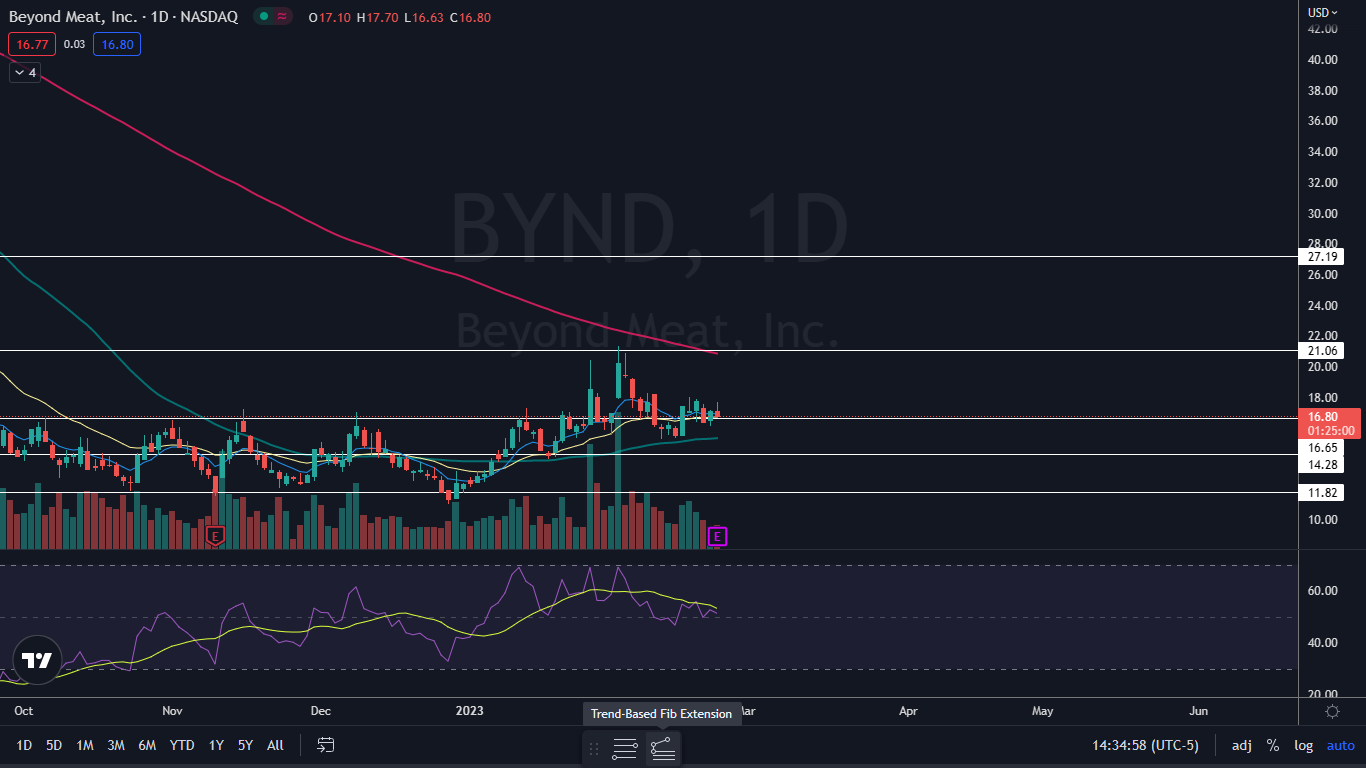Click the blue buy price button 16.80
The height and width of the screenshot is (768, 1366).
117,44
